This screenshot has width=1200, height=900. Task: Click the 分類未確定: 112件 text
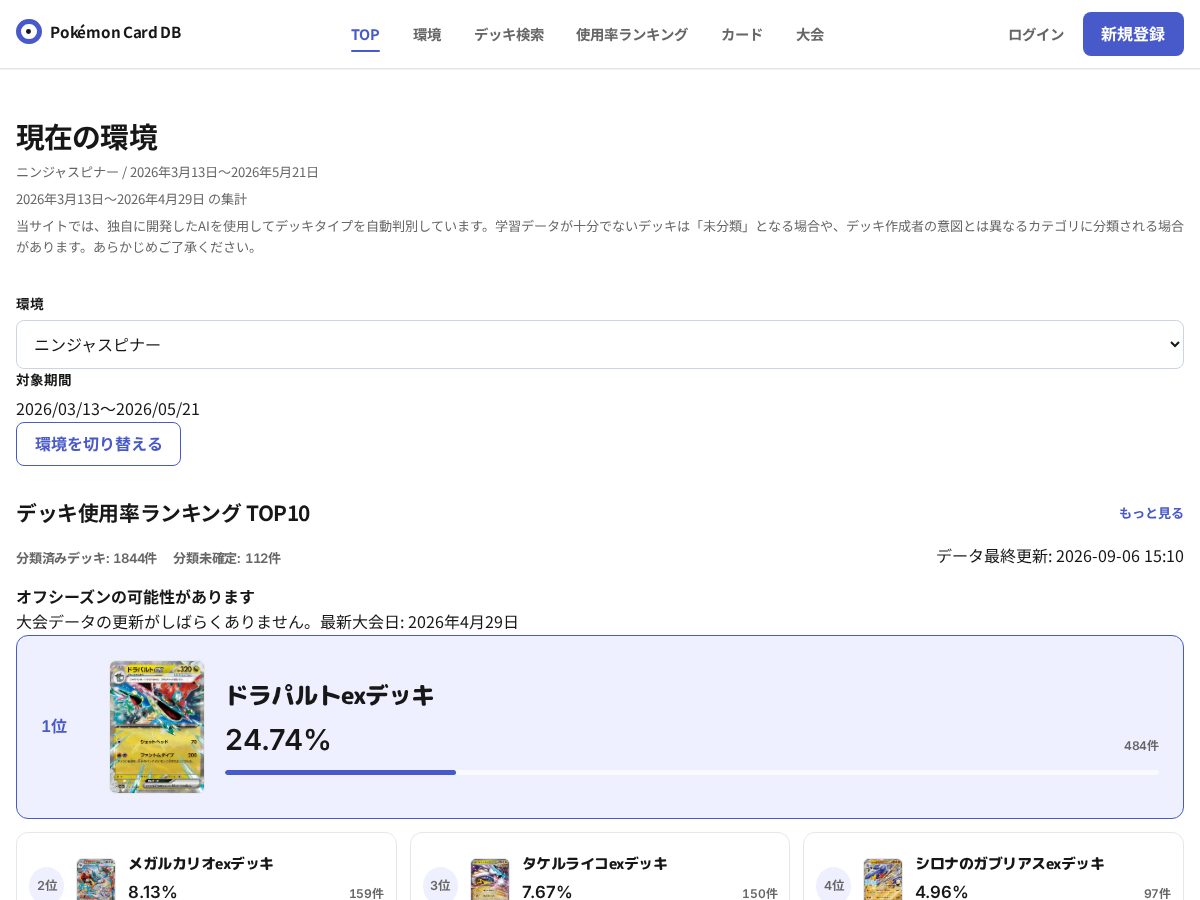[227, 558]
